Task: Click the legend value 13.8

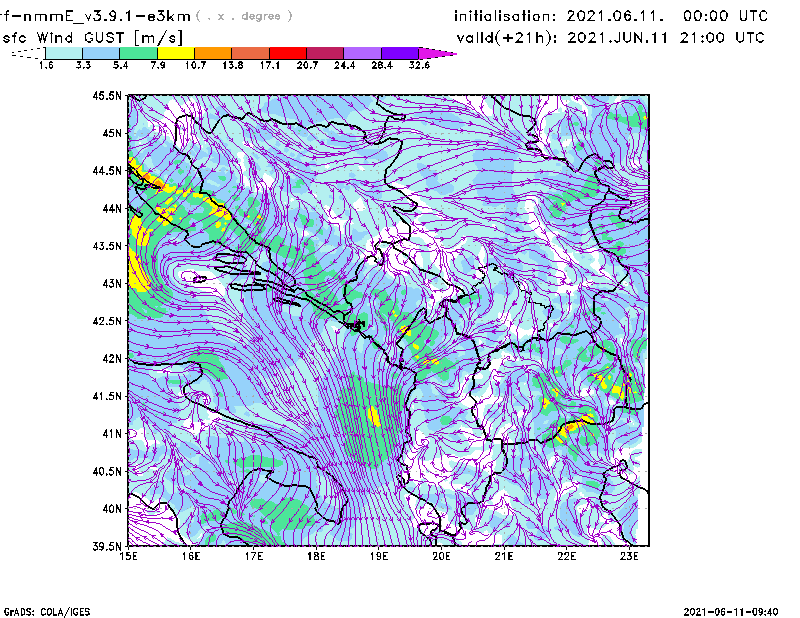Action: (233, 65)
